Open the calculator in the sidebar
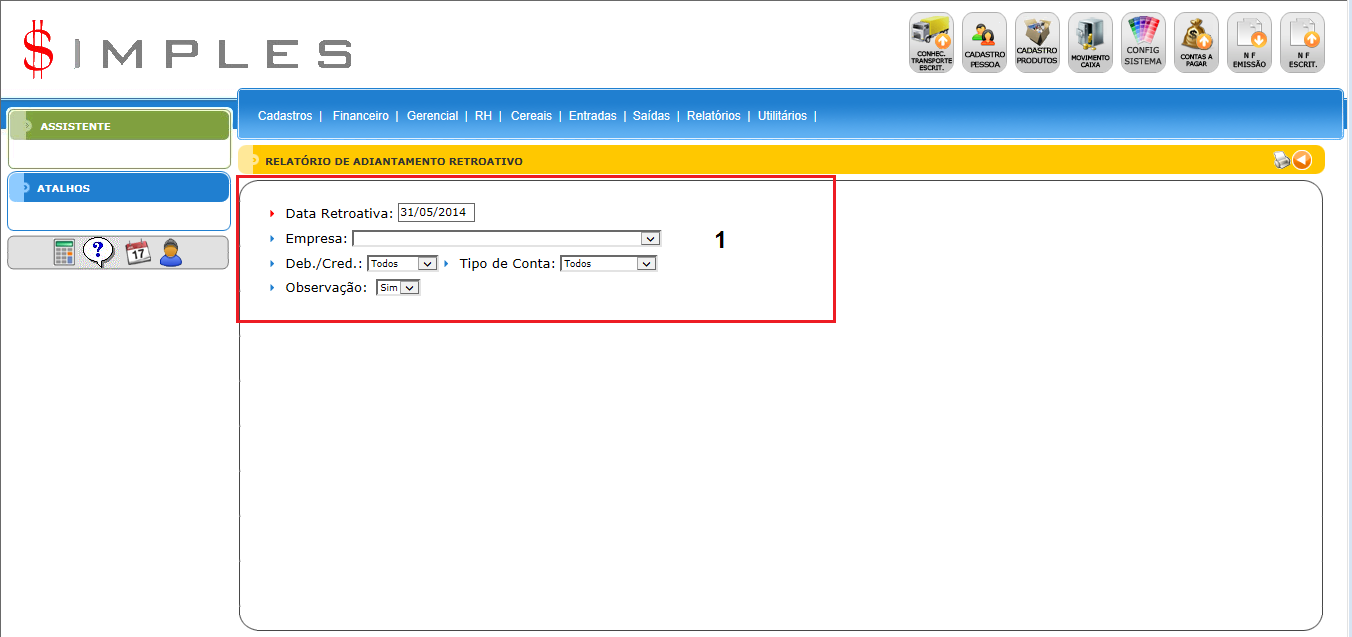Viewport: 1352px width, 637px height. (x=64, y=252)
